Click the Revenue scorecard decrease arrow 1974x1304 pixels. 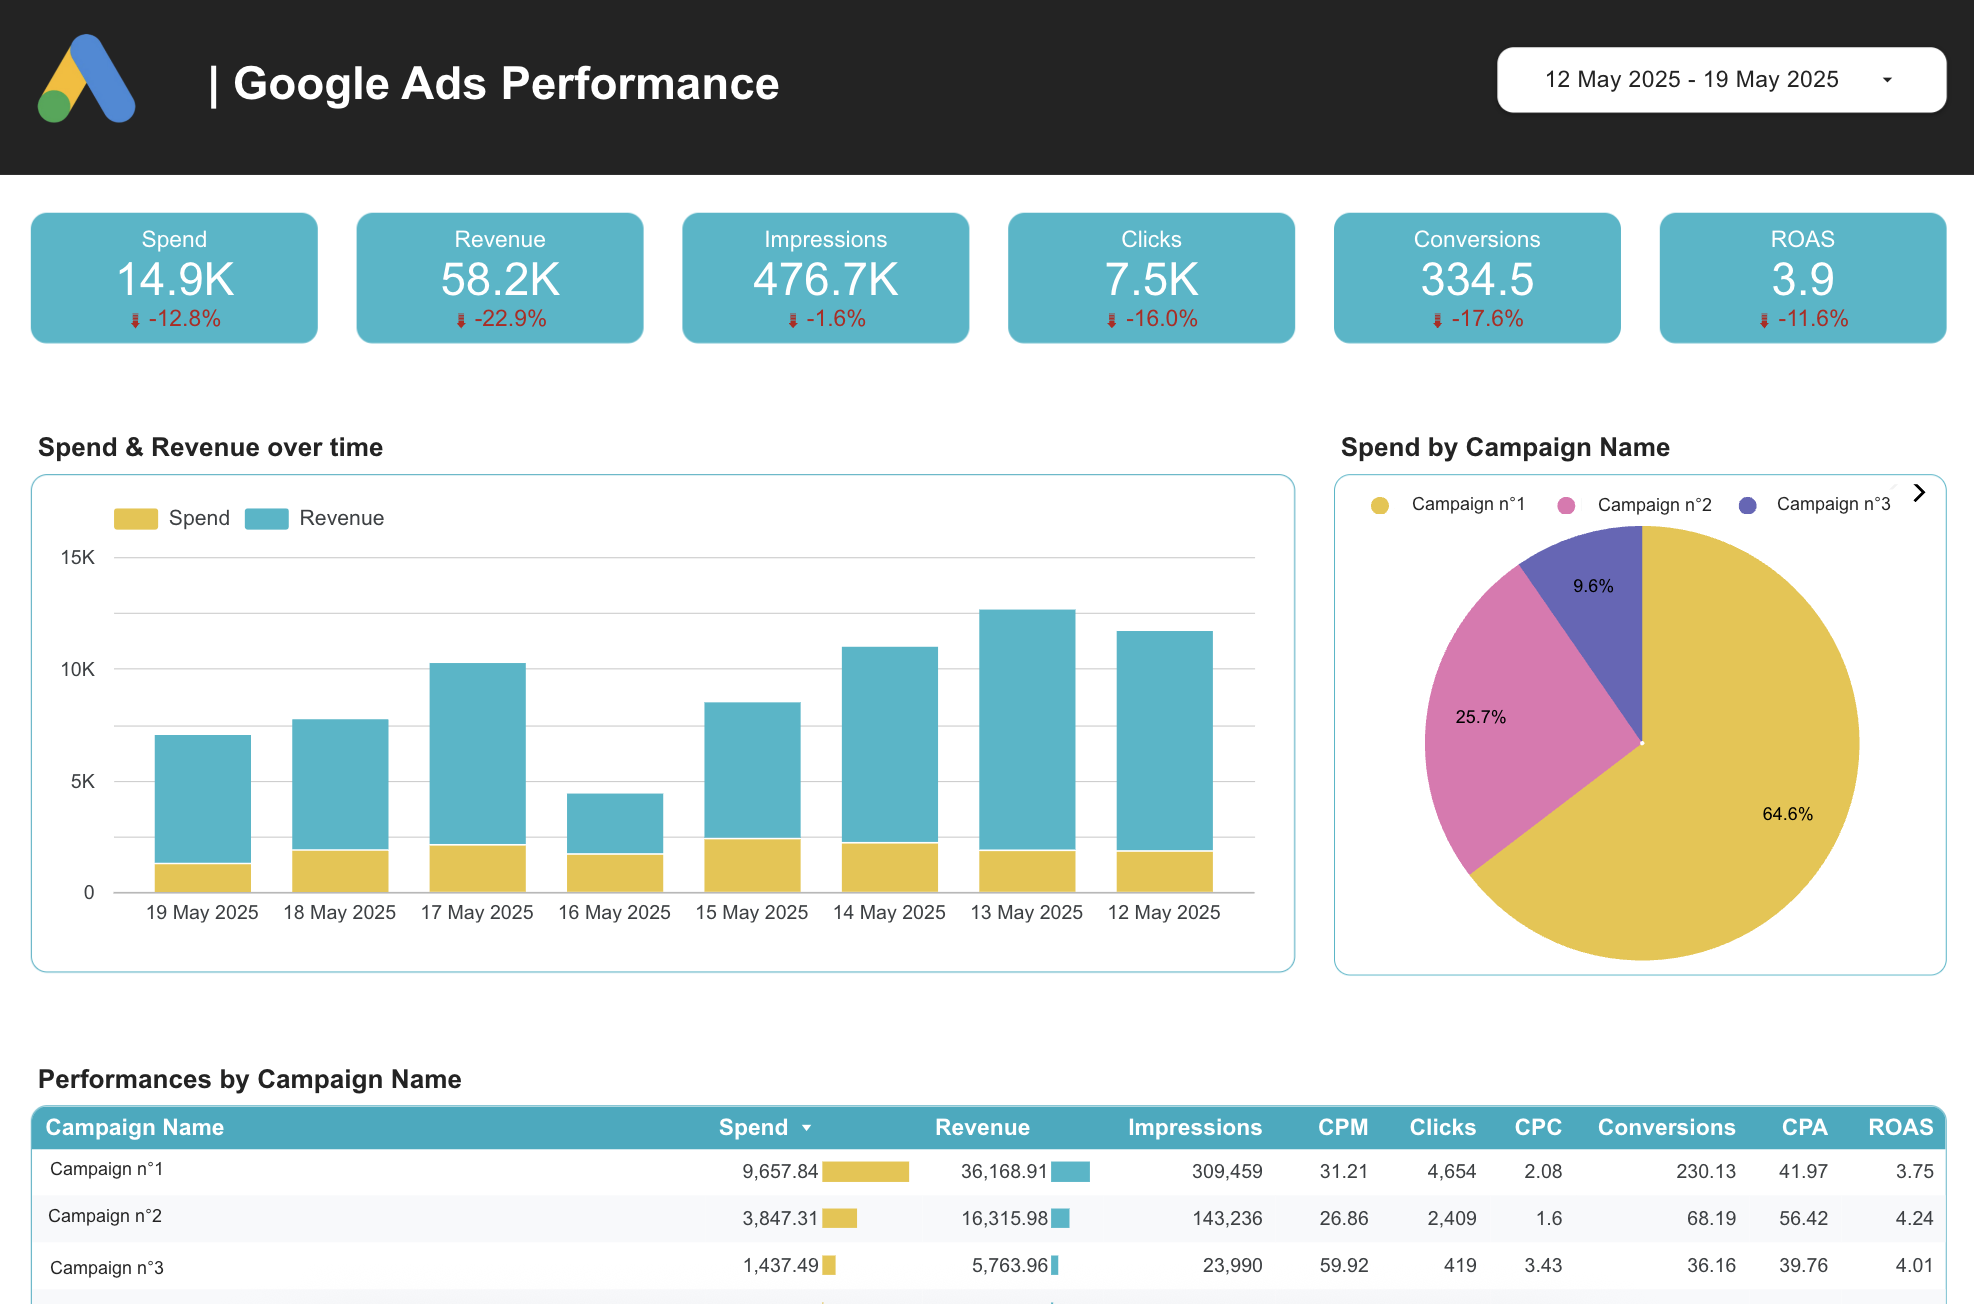(461, 320)
